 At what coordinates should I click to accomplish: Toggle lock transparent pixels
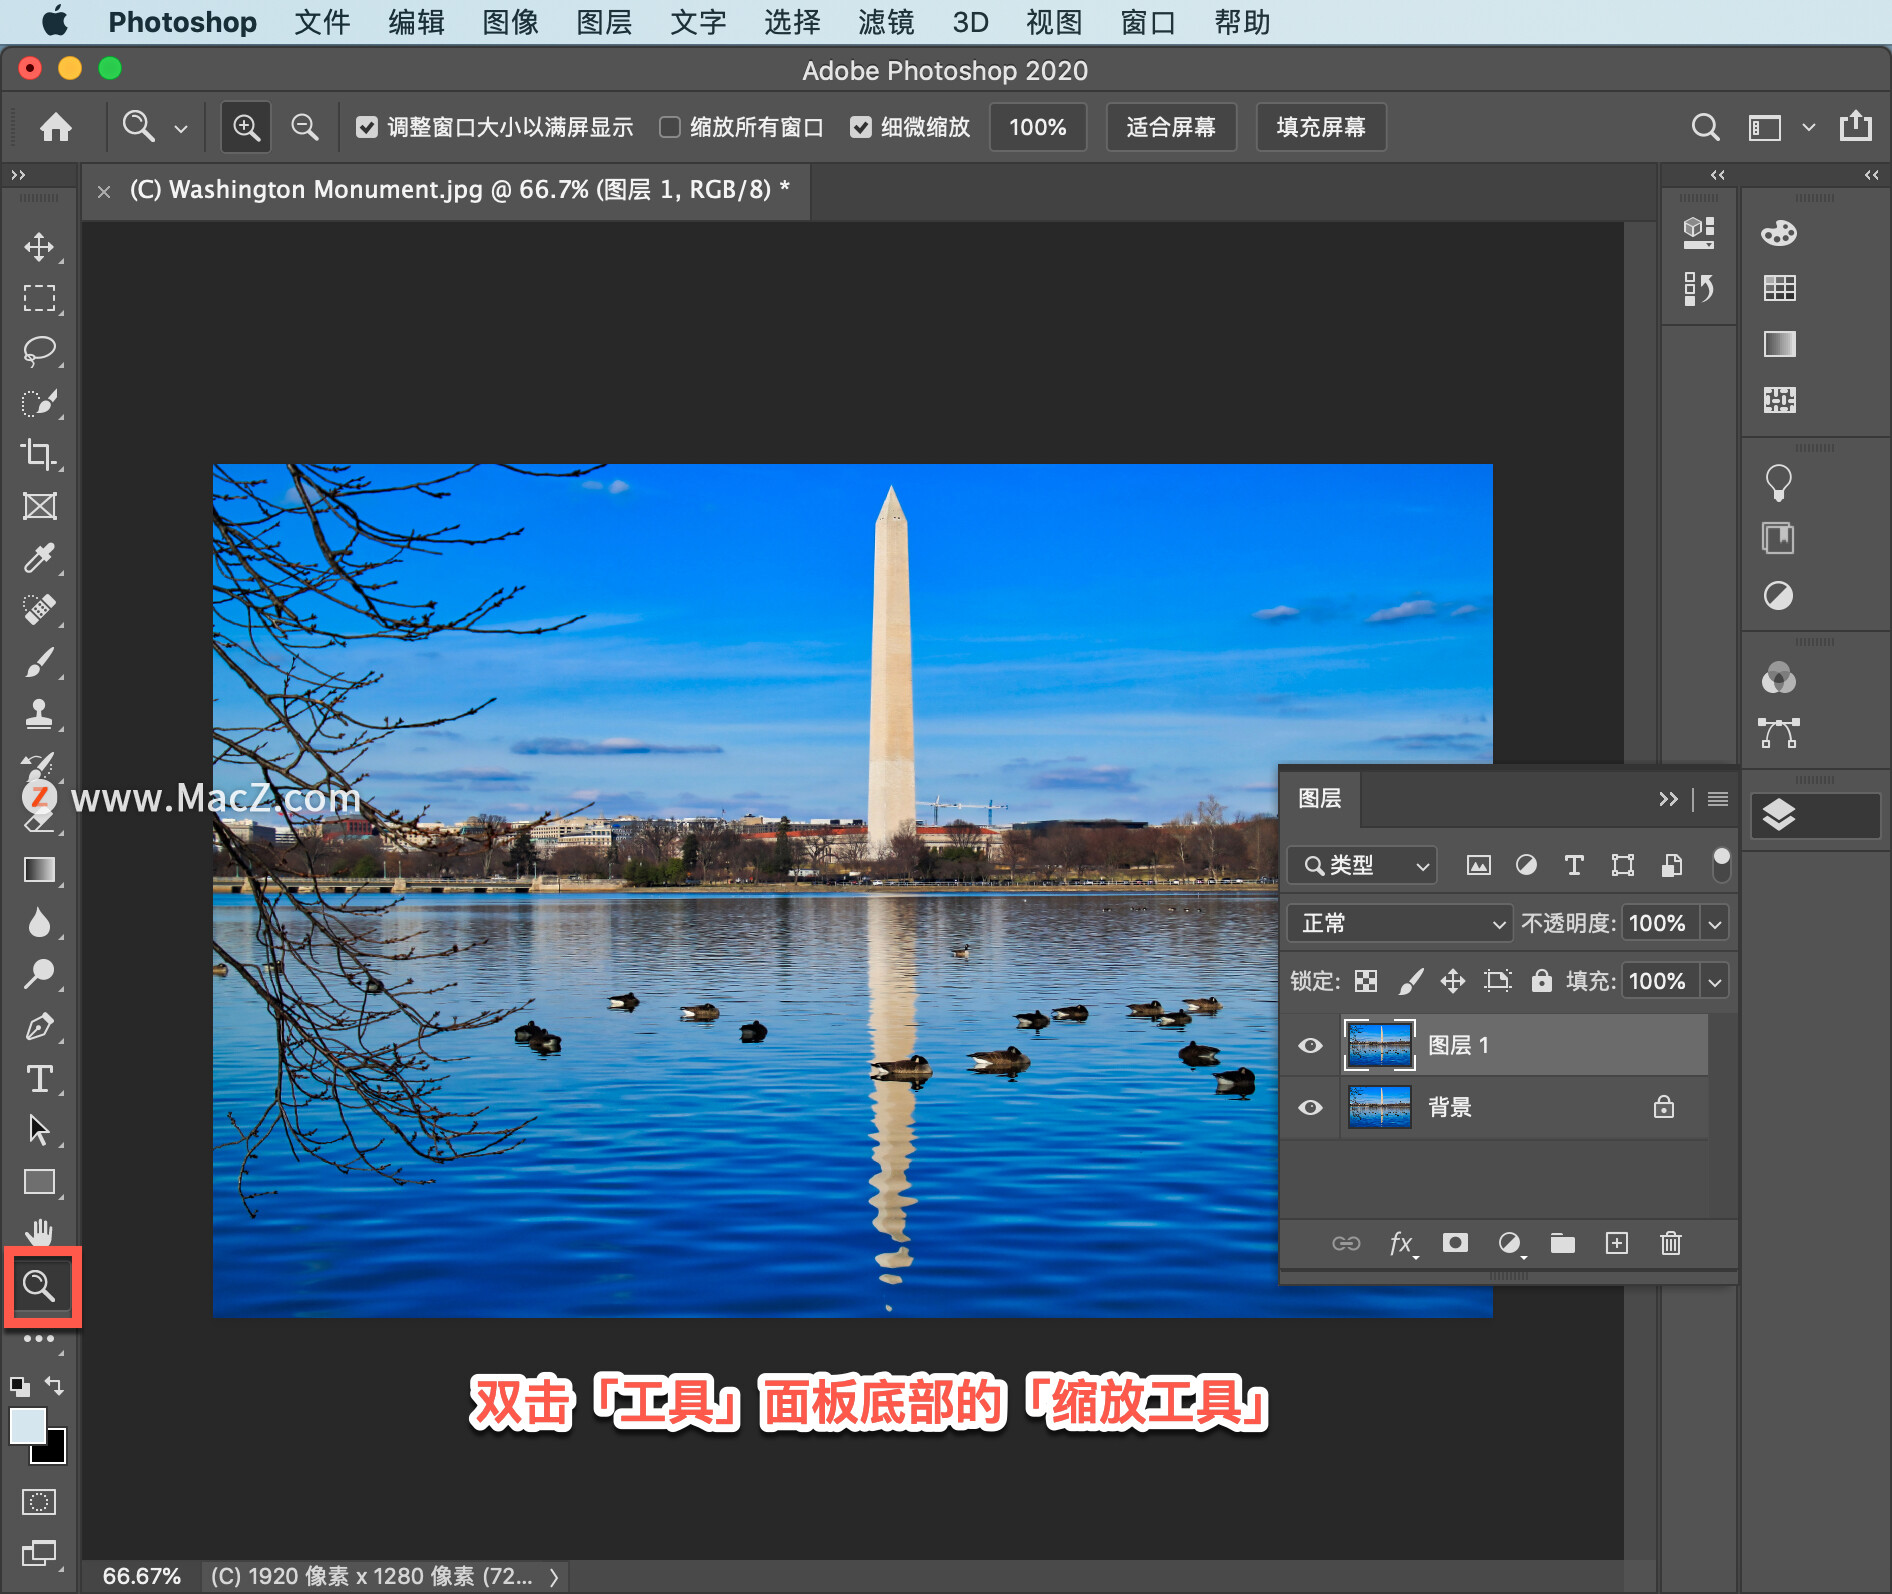(1366, 981)
